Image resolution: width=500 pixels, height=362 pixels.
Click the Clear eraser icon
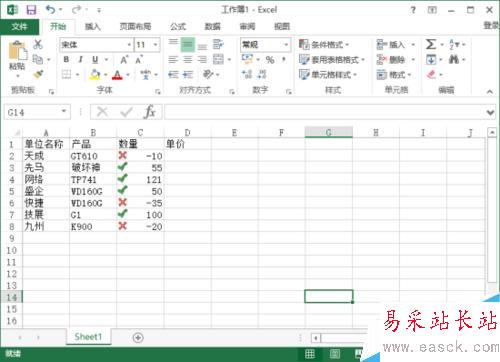pos(431,74)
